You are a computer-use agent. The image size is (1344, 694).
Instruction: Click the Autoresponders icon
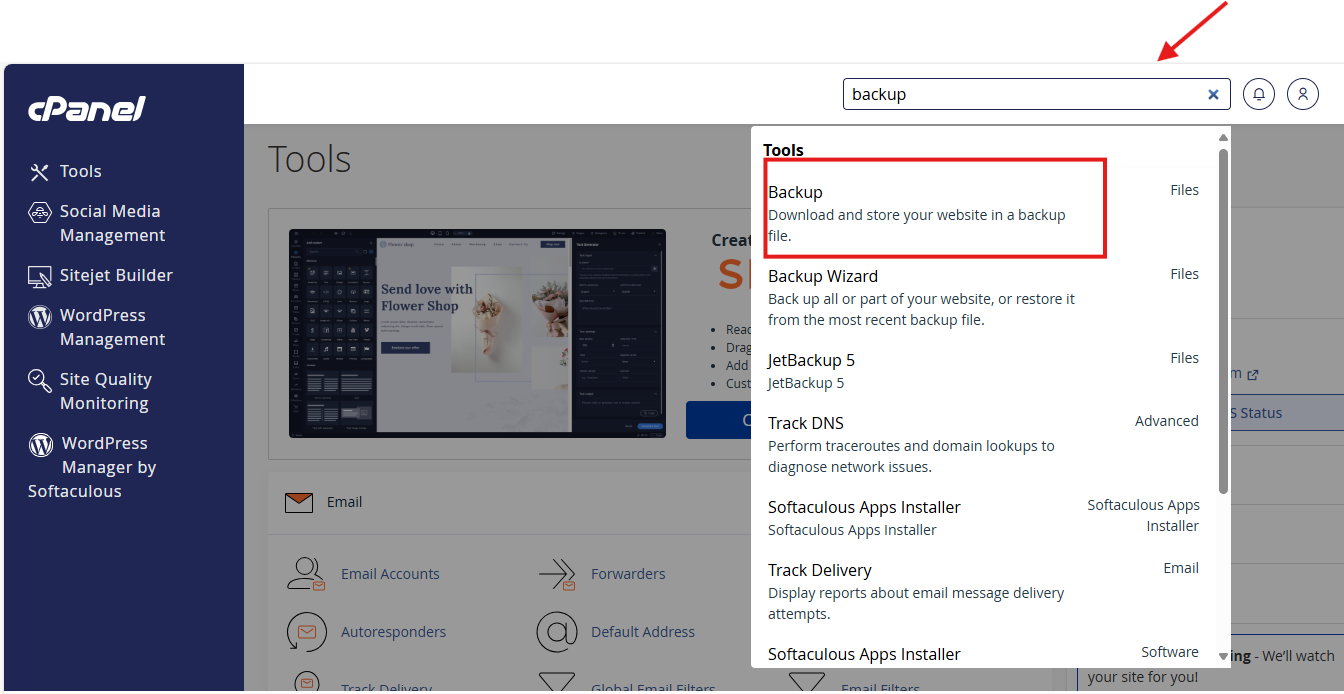(x=306, y=632)
